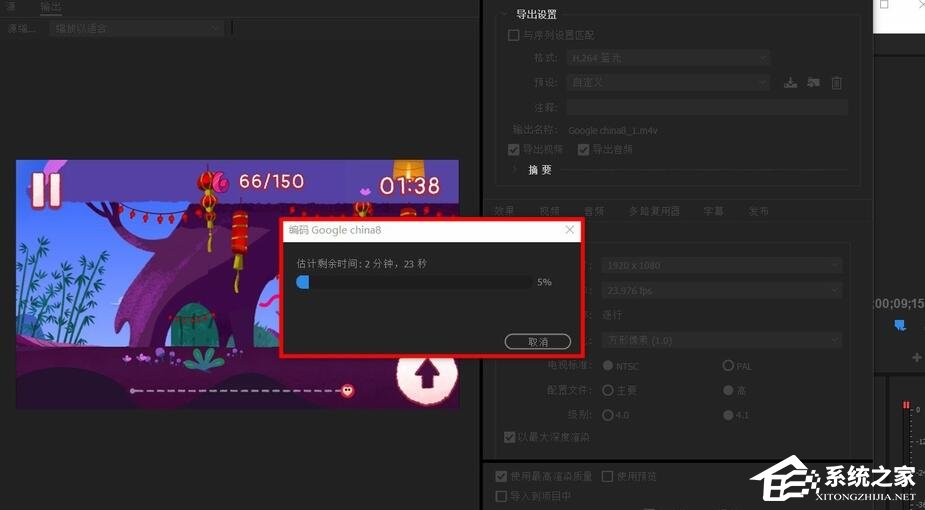The width and height of the screenshot is (925, 510).
Task: Expand the 摘要 section
Action: (x=515, y=170)
